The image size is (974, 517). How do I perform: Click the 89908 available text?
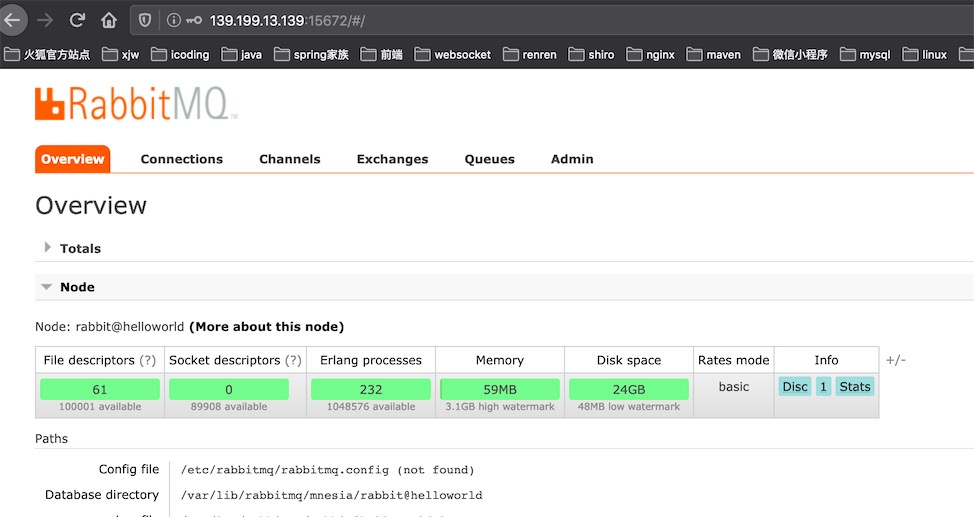229,406
